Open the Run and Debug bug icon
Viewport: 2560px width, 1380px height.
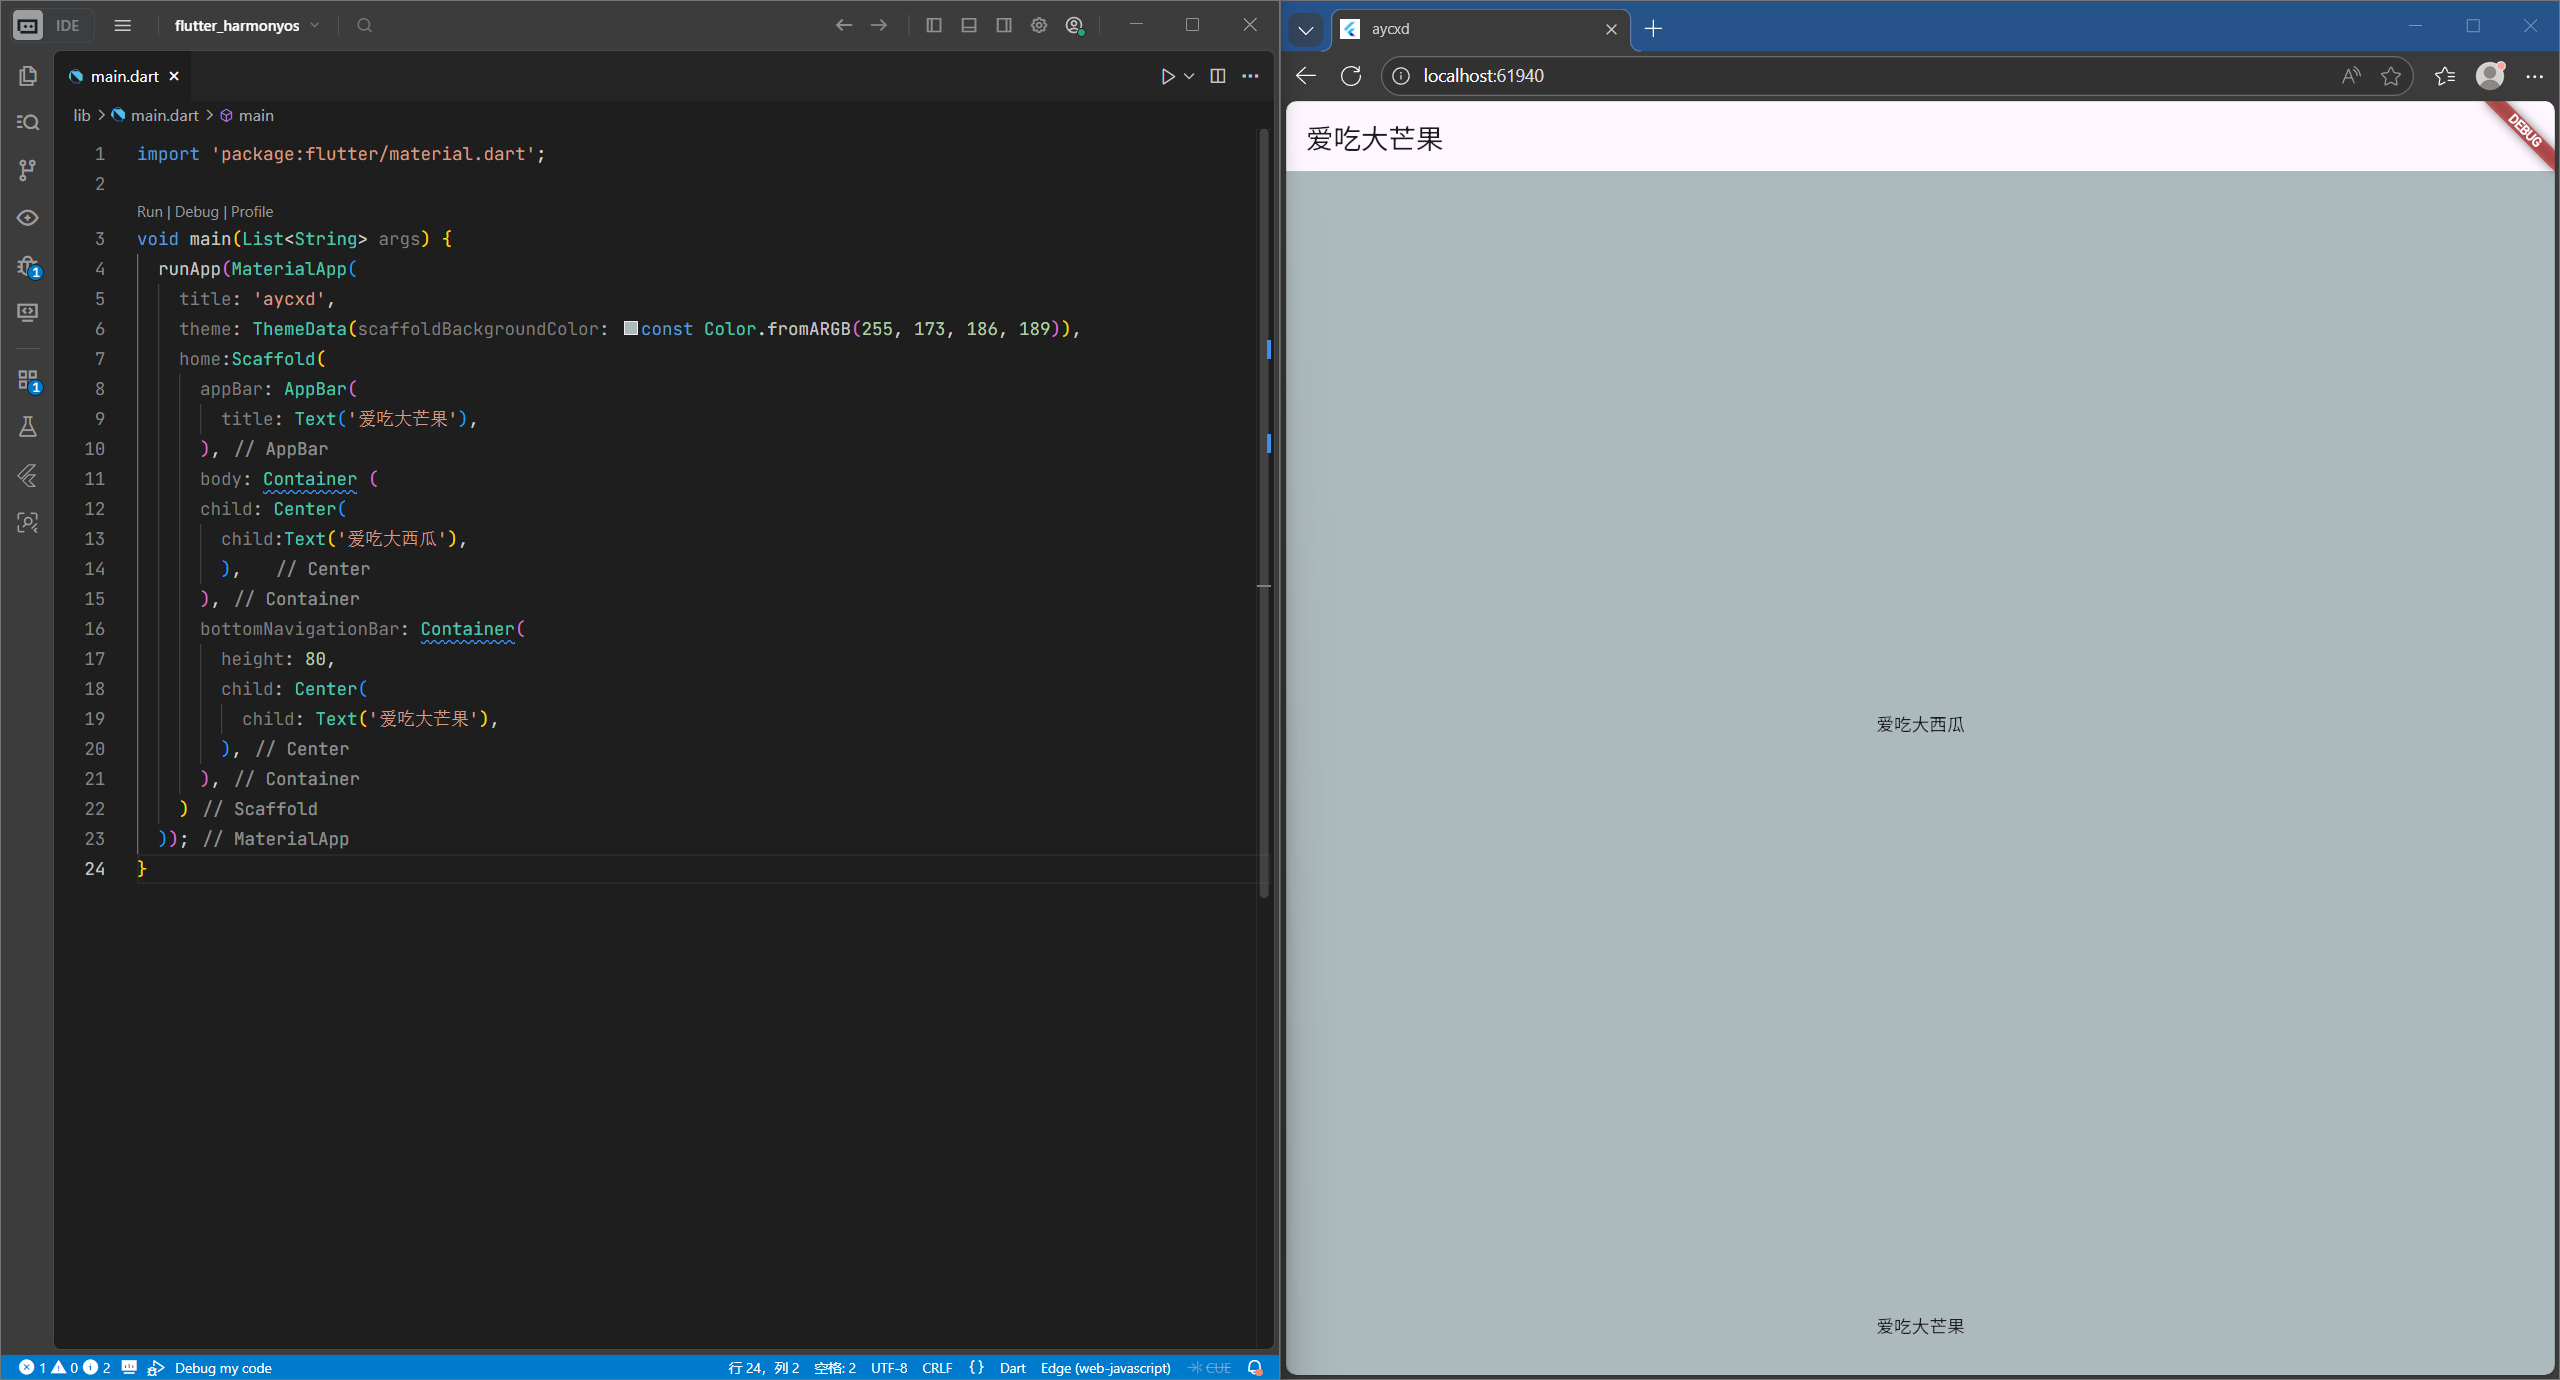point(28,266)
